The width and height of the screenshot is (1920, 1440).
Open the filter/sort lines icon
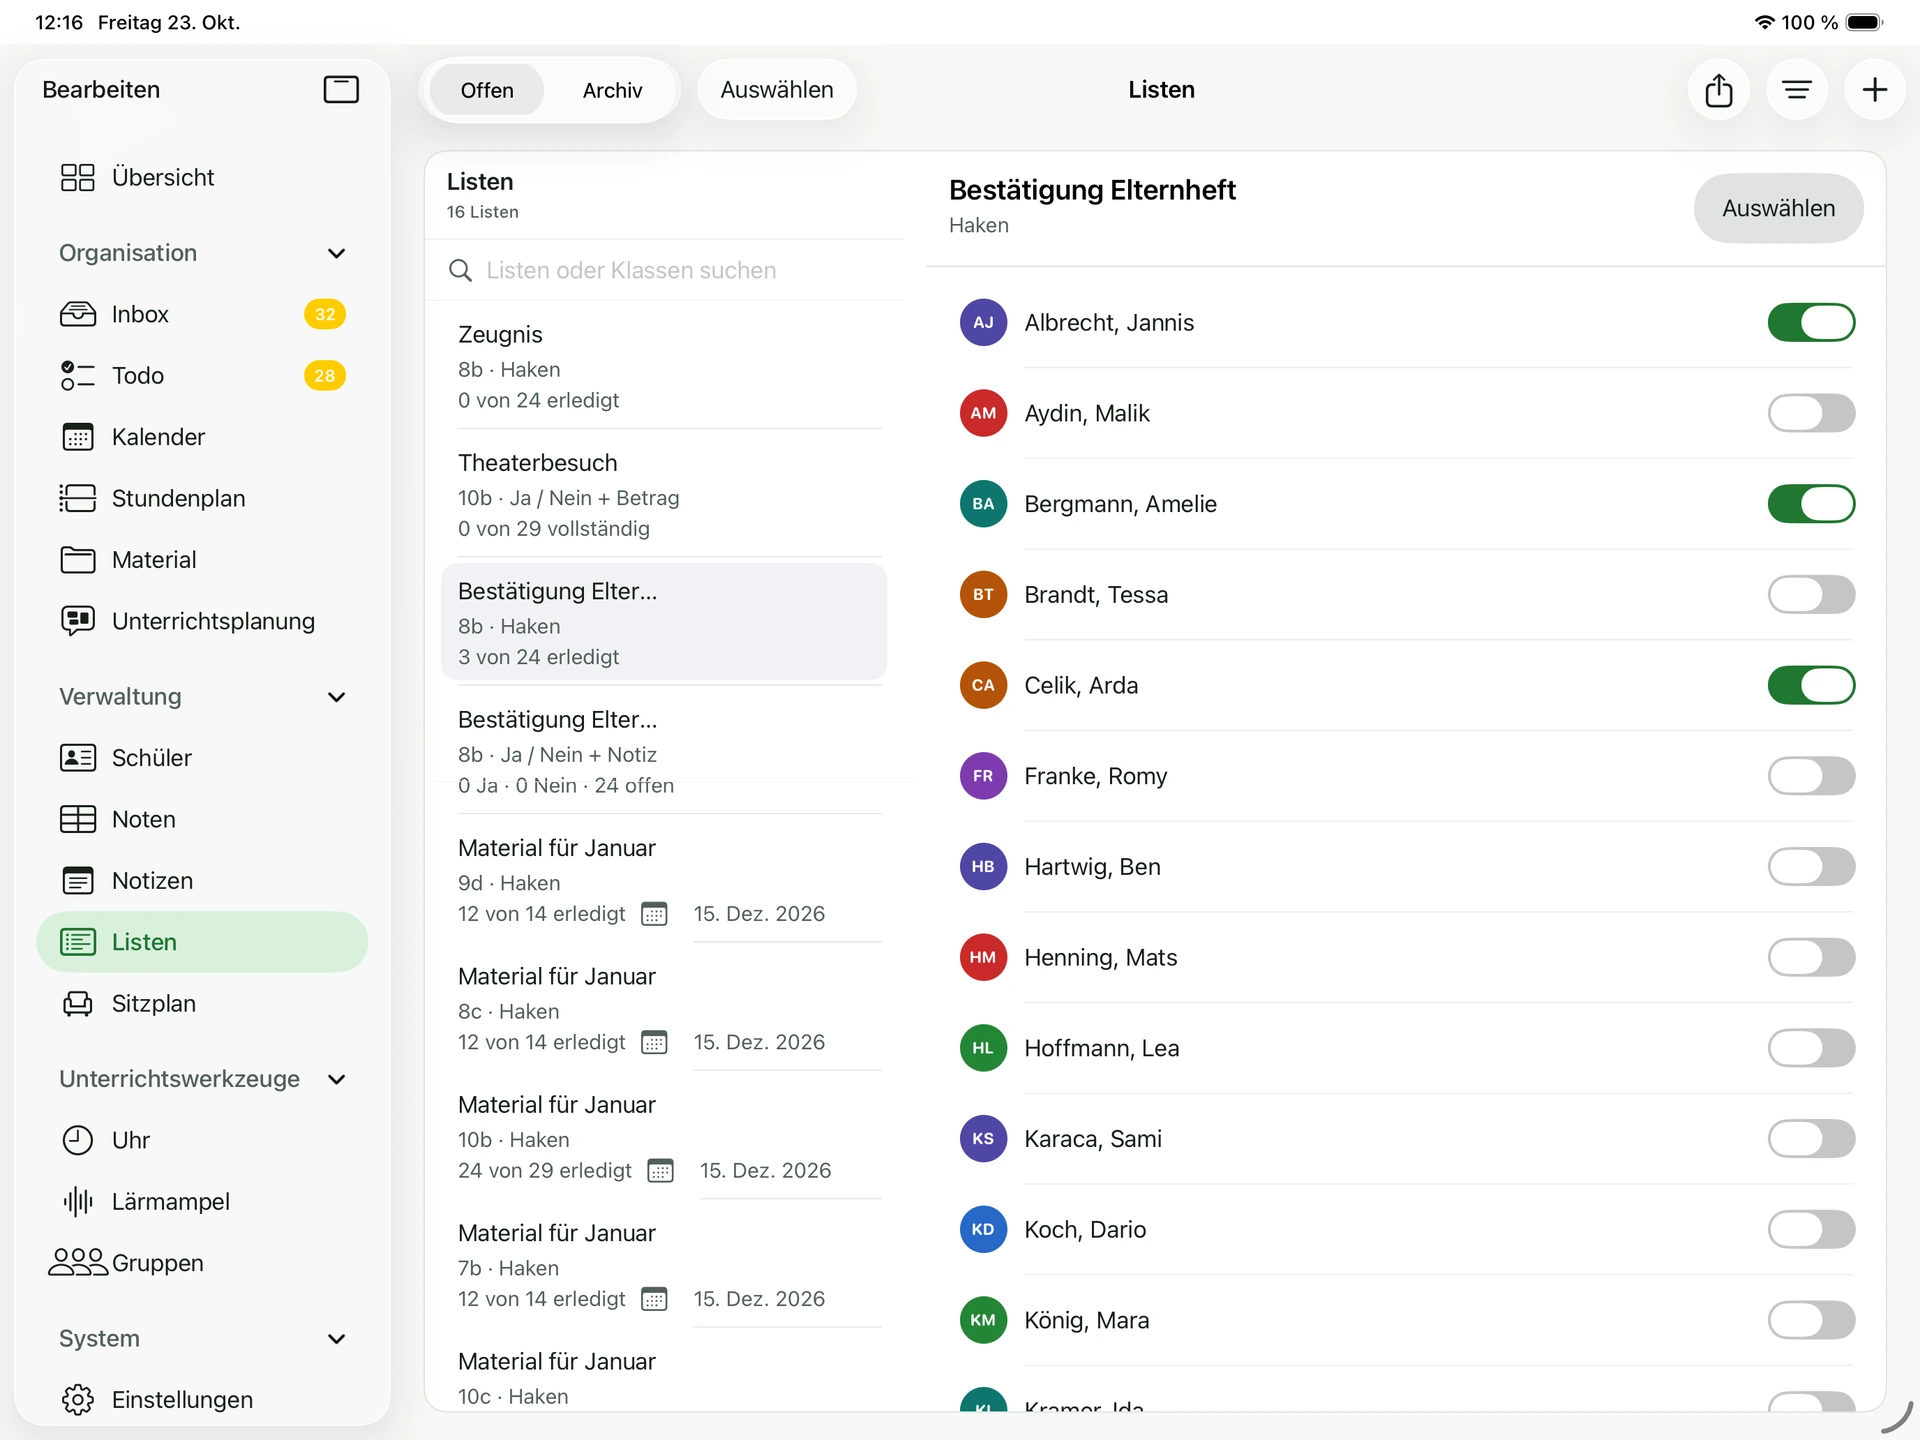1796,90
